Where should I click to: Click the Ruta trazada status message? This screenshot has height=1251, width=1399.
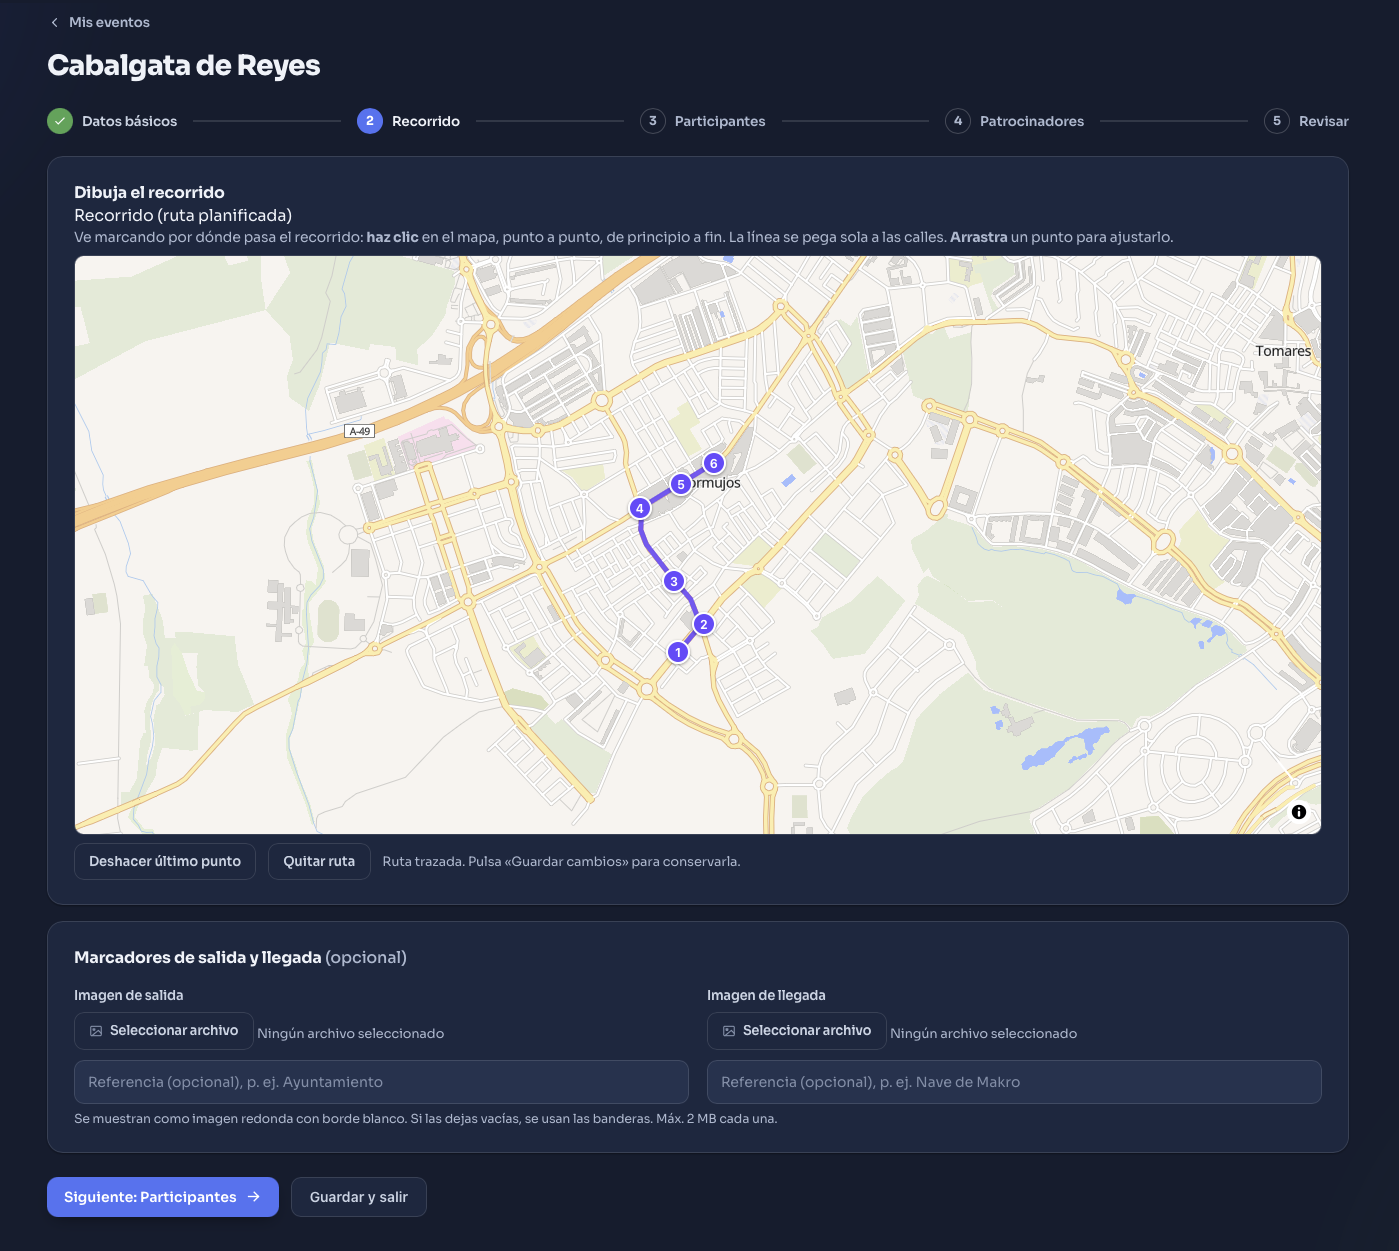pos(561,861)
